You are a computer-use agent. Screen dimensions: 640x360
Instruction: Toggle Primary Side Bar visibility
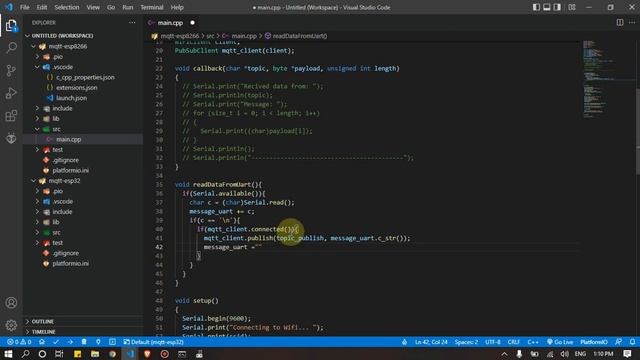tap(536, 7)
